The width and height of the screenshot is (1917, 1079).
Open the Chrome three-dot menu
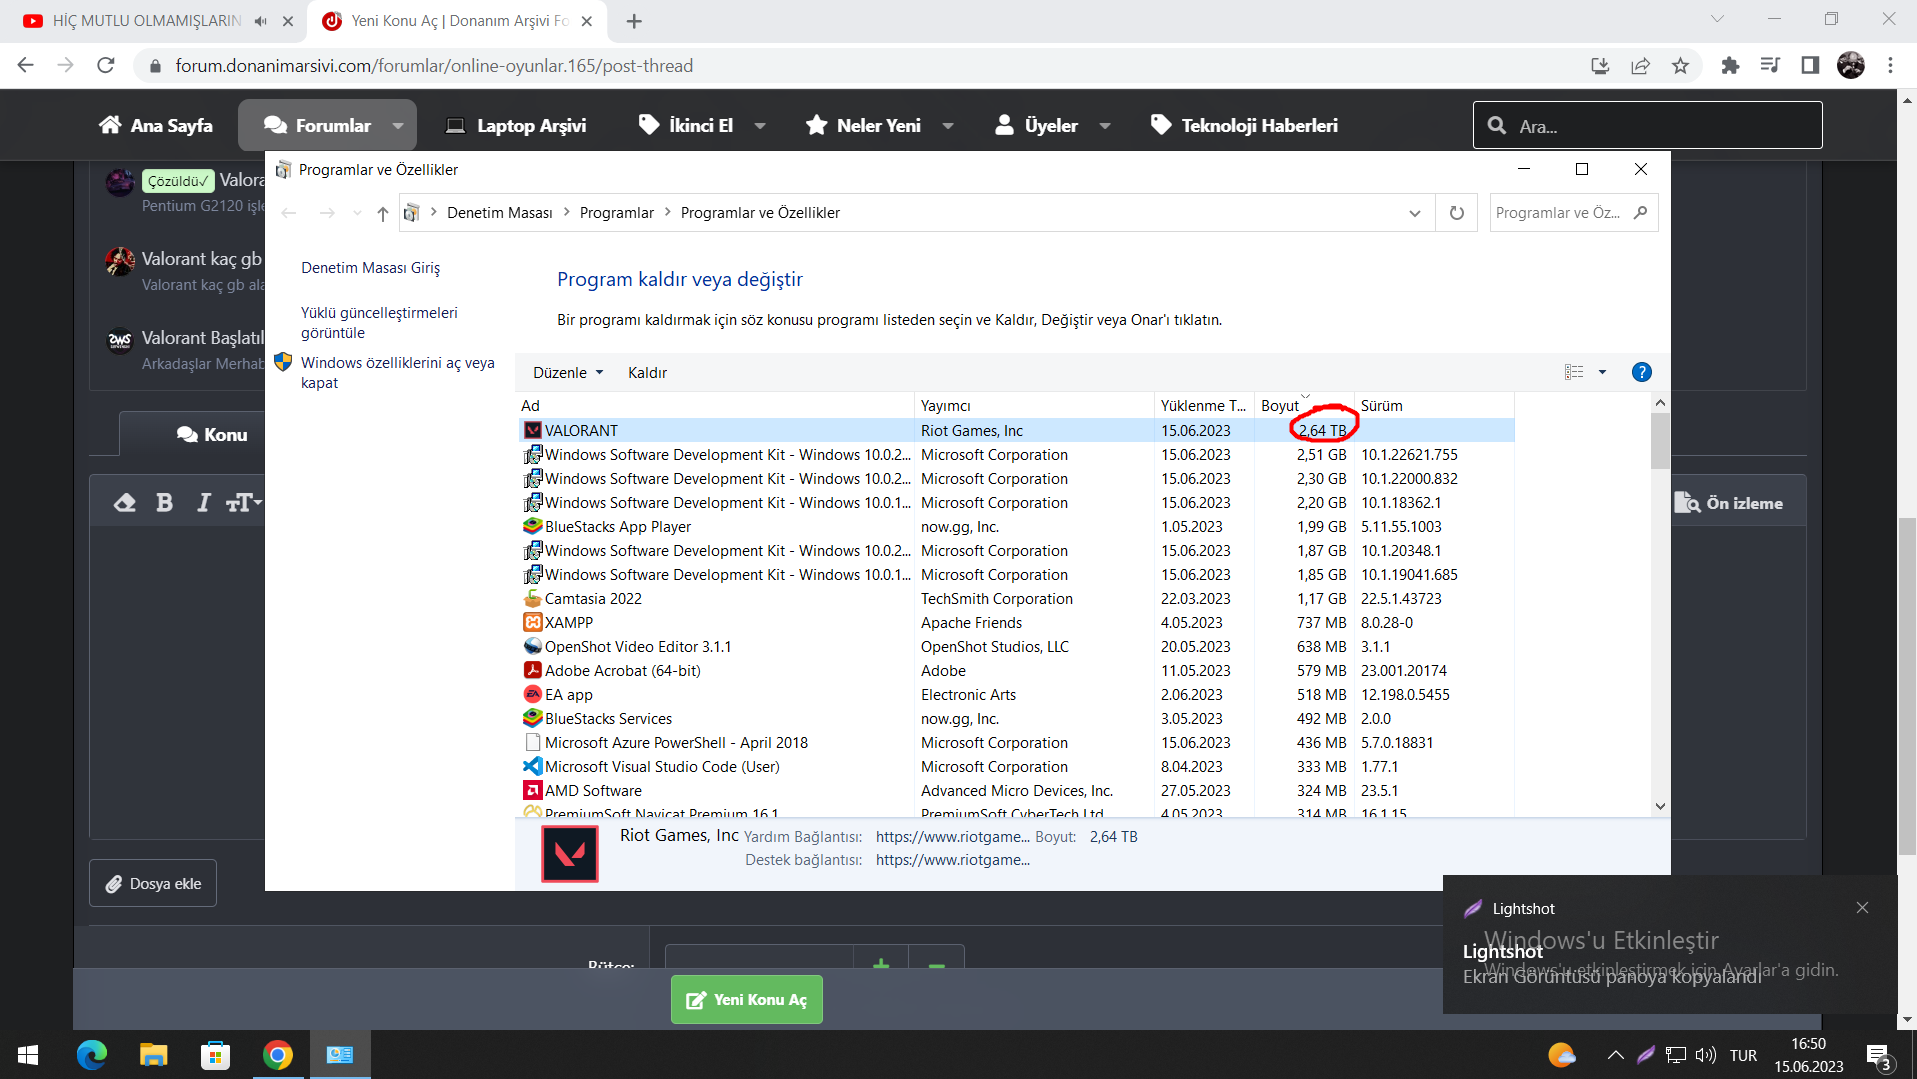pyautogui.click(x=1890, y=65)
